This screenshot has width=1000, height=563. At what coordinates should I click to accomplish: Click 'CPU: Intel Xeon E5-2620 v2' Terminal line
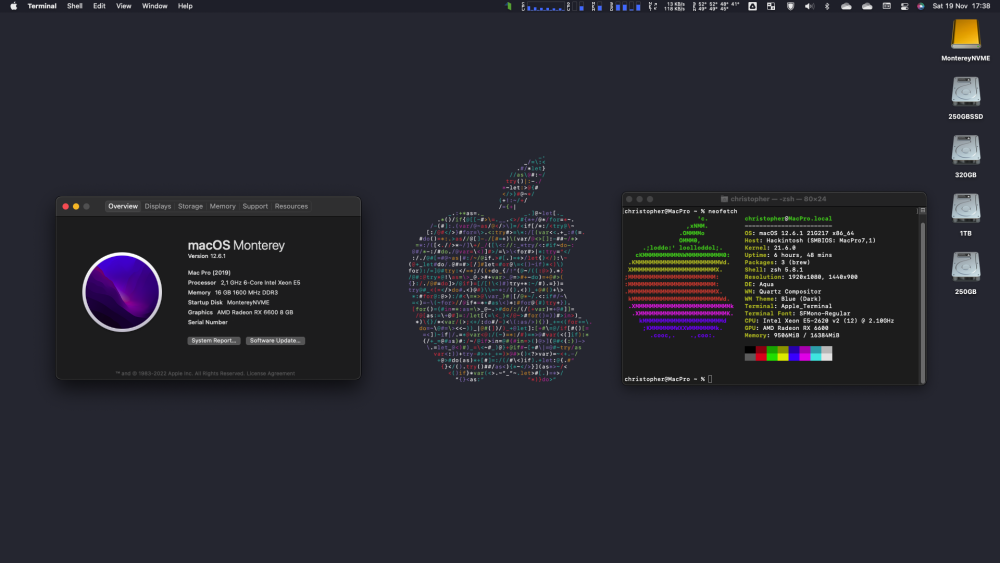tap(819, 321)
